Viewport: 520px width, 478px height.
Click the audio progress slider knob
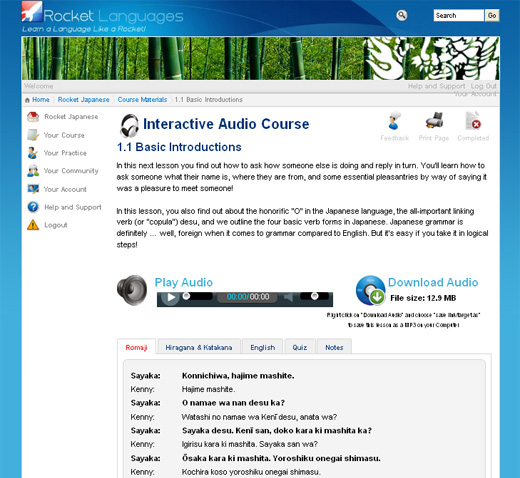point(186,296)
